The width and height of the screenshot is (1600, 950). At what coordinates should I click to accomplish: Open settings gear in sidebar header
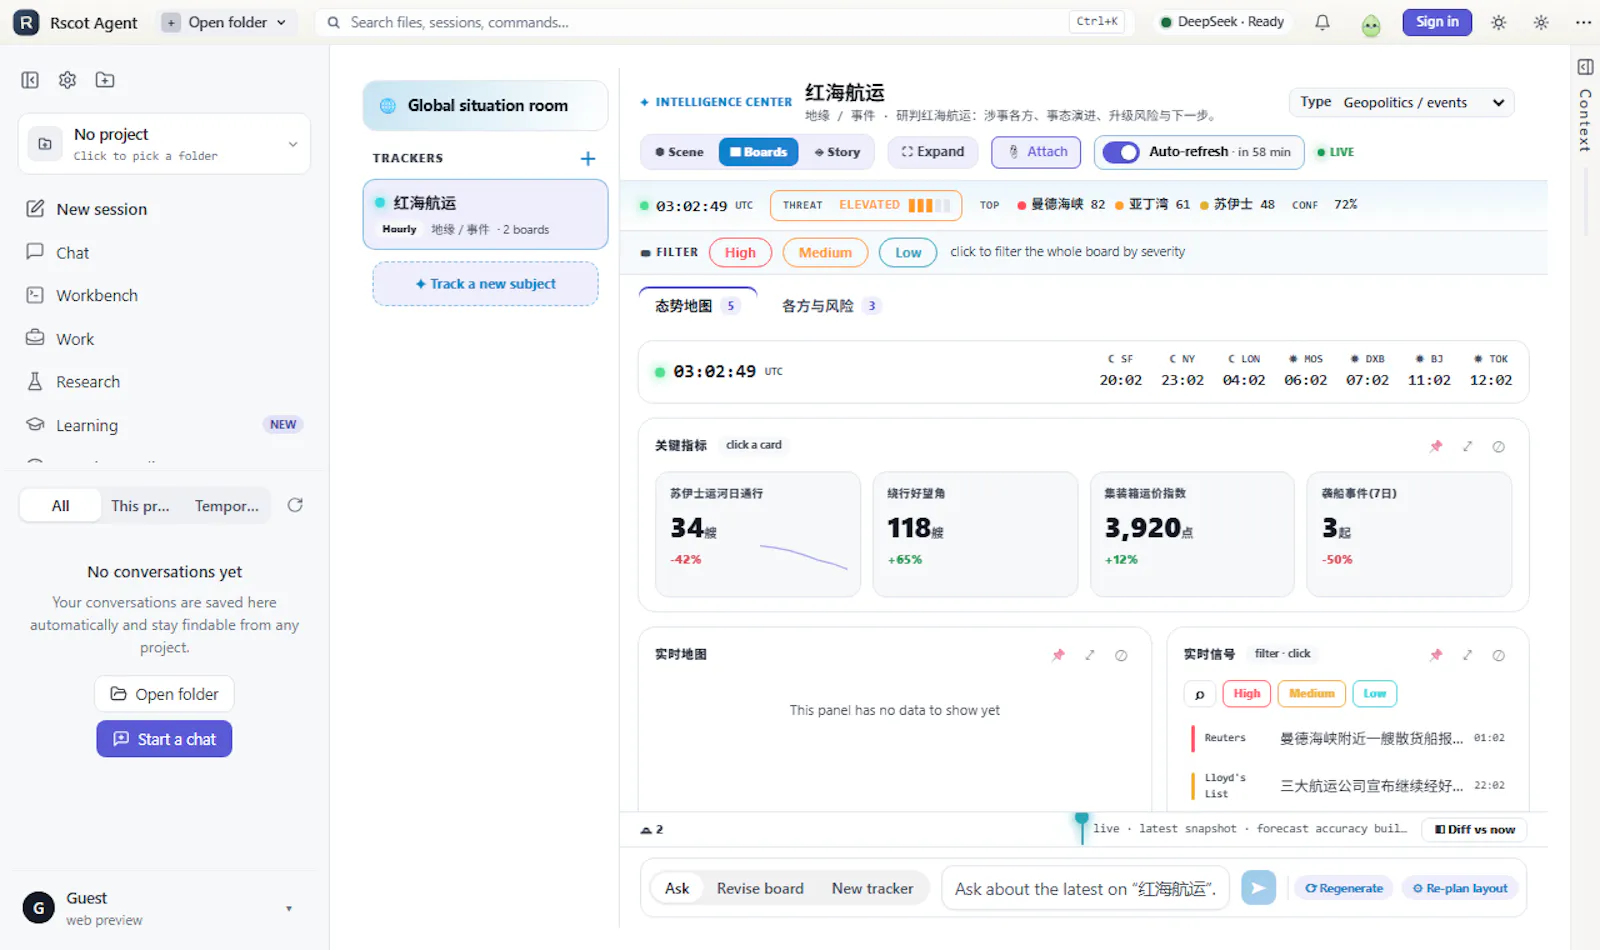point(67,80)
